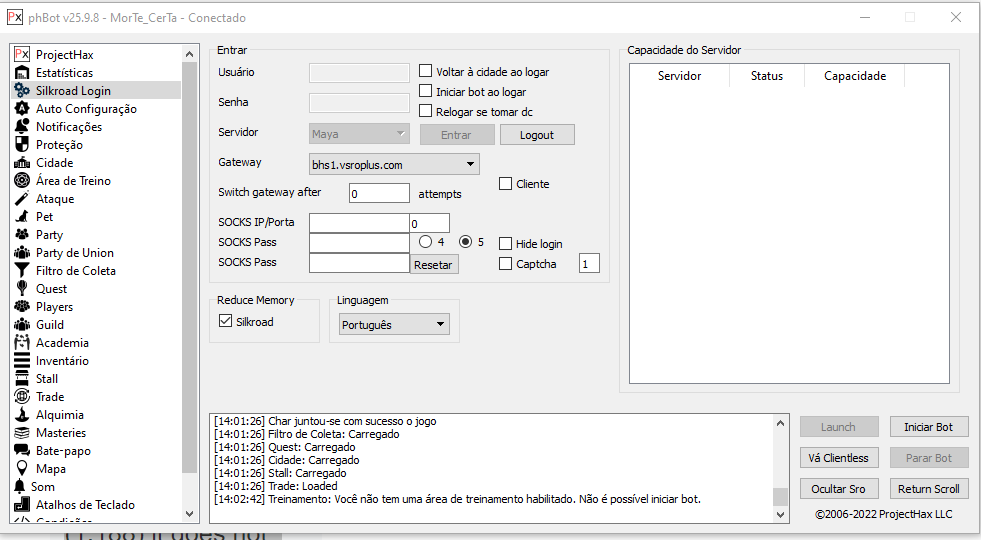This screenshot has width=981, height=540.
Task: Select the Ataque sword icon
Action: pos(22,199)
